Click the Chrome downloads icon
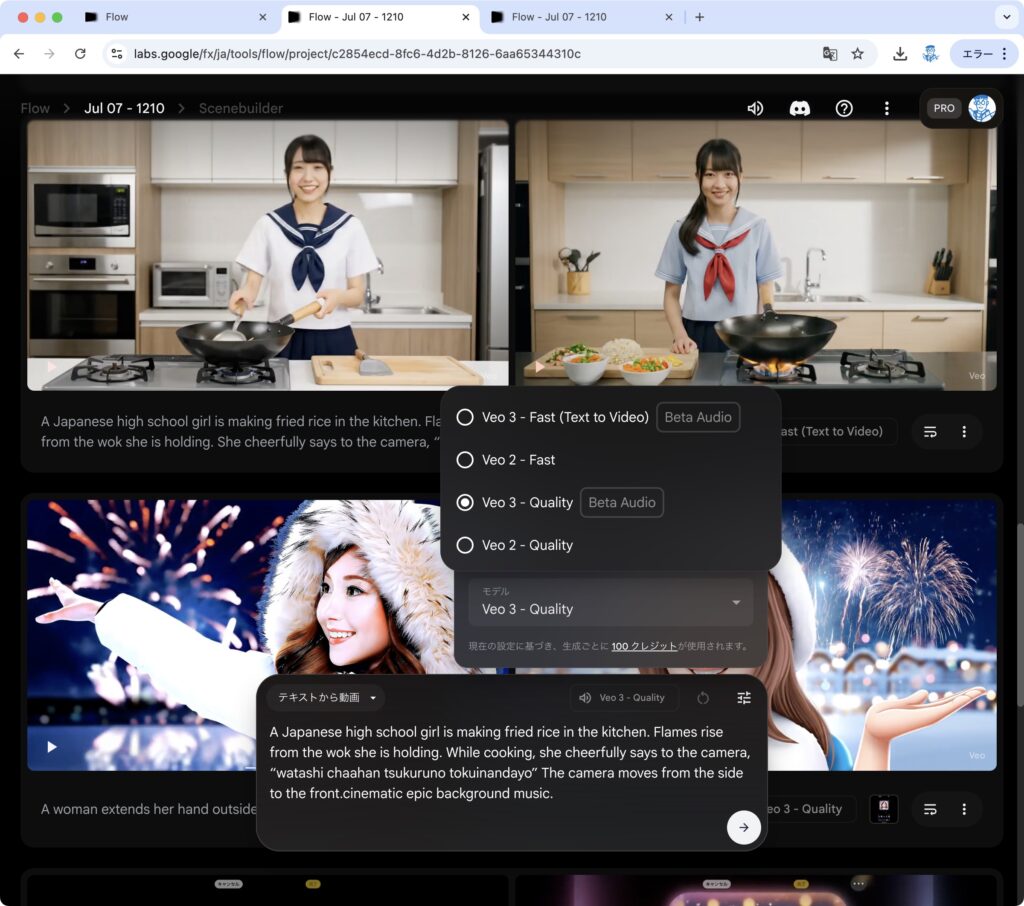 tap(900, 54)
